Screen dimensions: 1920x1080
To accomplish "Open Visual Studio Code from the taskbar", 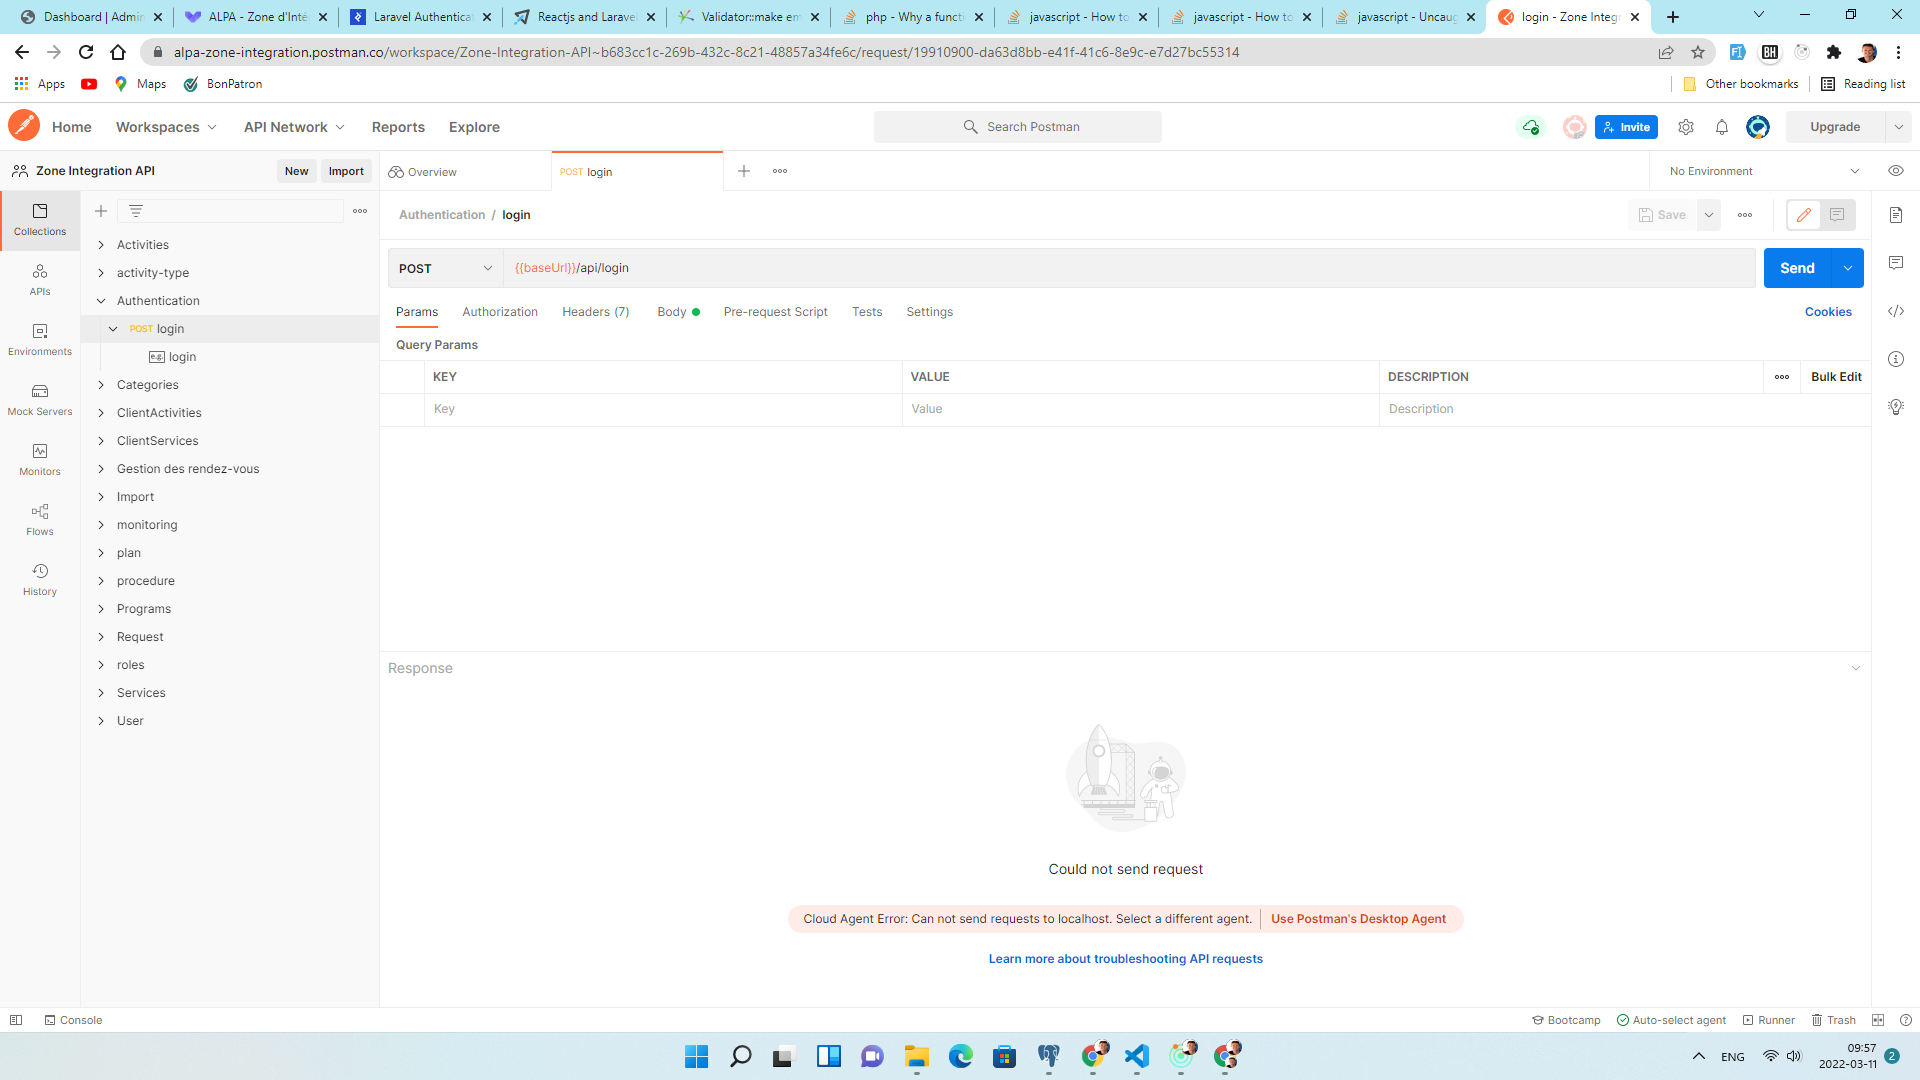I will click(x=1137, y=1056).
